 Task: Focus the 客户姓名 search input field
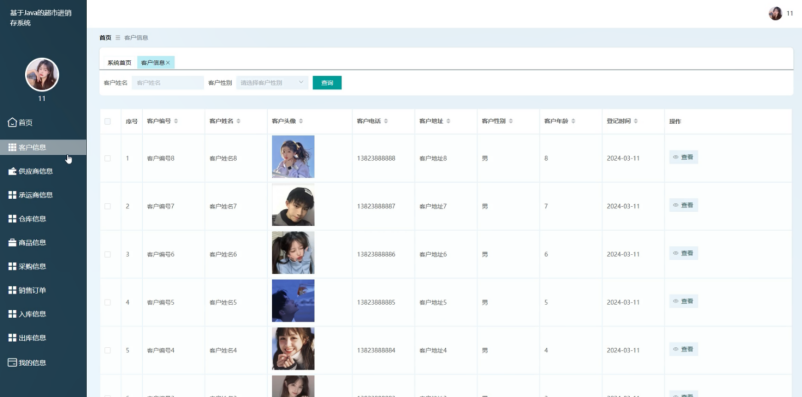tap(168, 82)
